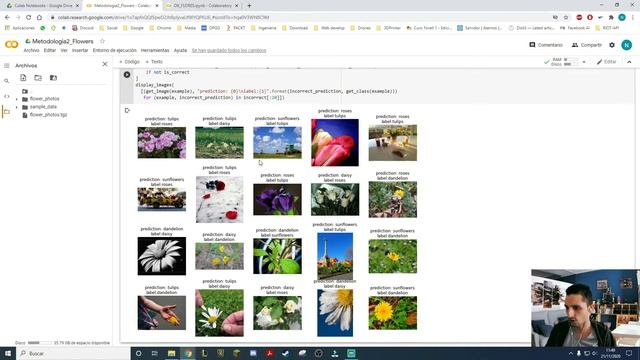The image size is (640, 360).
Task: Click the refresh folder icon in Archivos
Action: pos(38,78)
